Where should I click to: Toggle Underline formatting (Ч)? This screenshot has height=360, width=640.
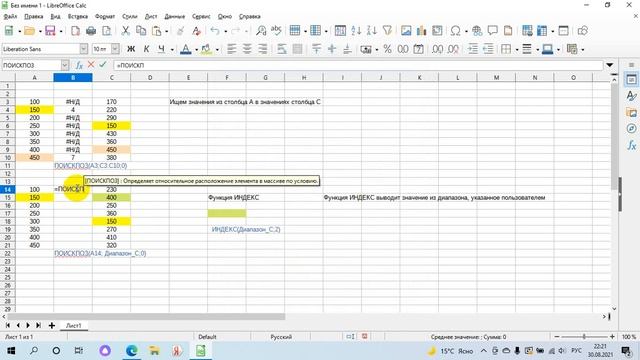point(162,49)
